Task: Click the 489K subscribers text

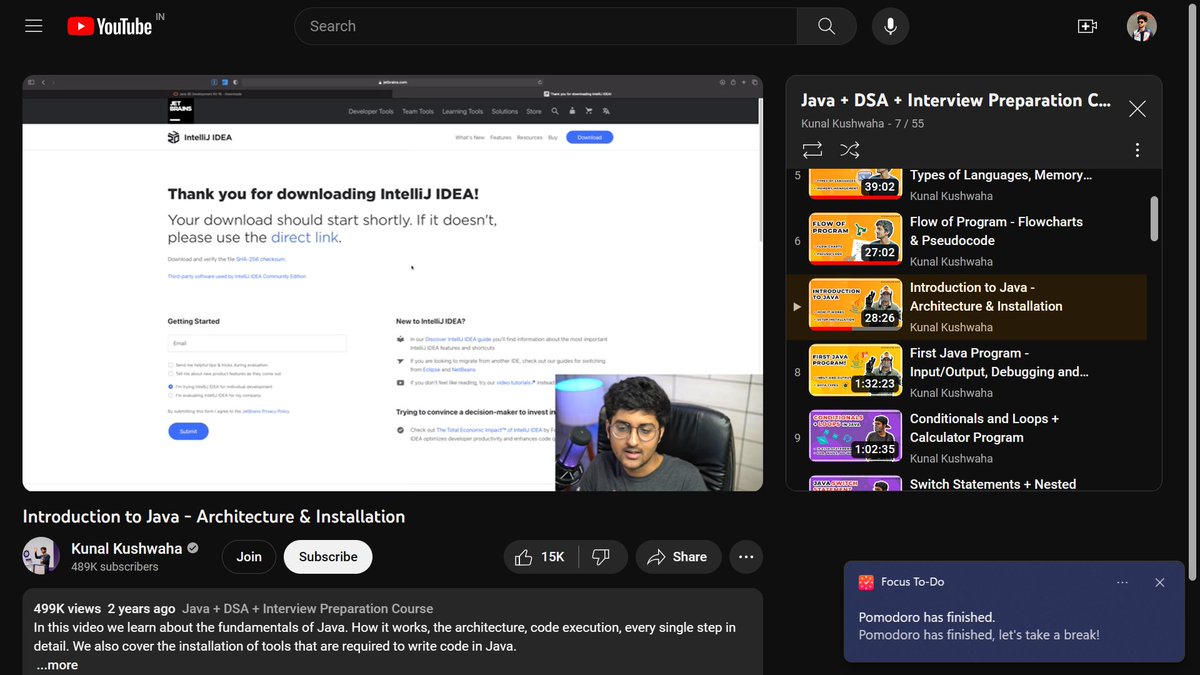Action: (115, 567)
